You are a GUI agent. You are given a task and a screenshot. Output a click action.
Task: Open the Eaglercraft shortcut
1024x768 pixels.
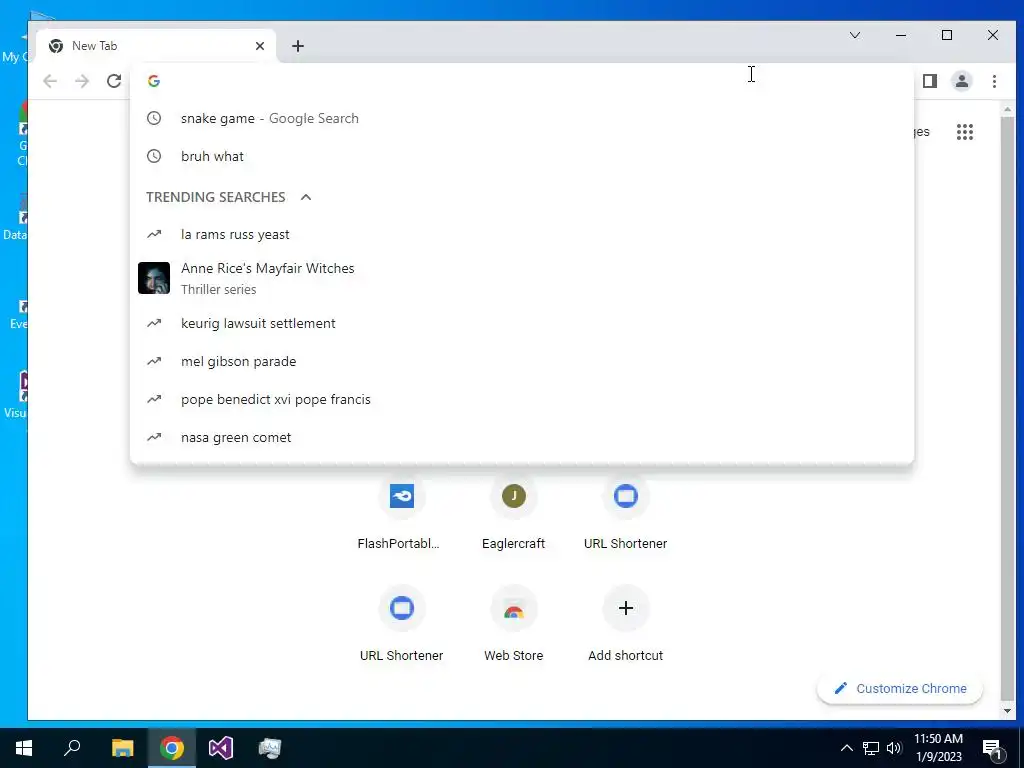(x=513, y=512)
